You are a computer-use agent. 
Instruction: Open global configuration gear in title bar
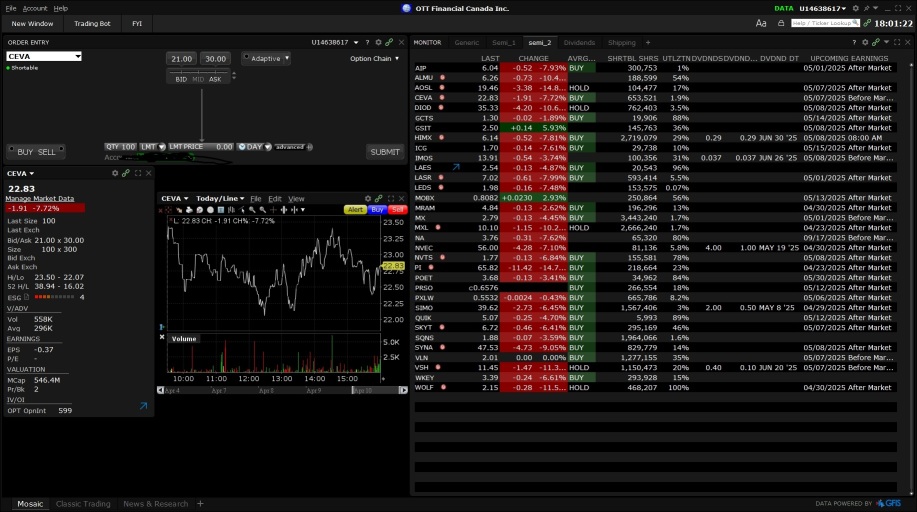pos(856,8)
